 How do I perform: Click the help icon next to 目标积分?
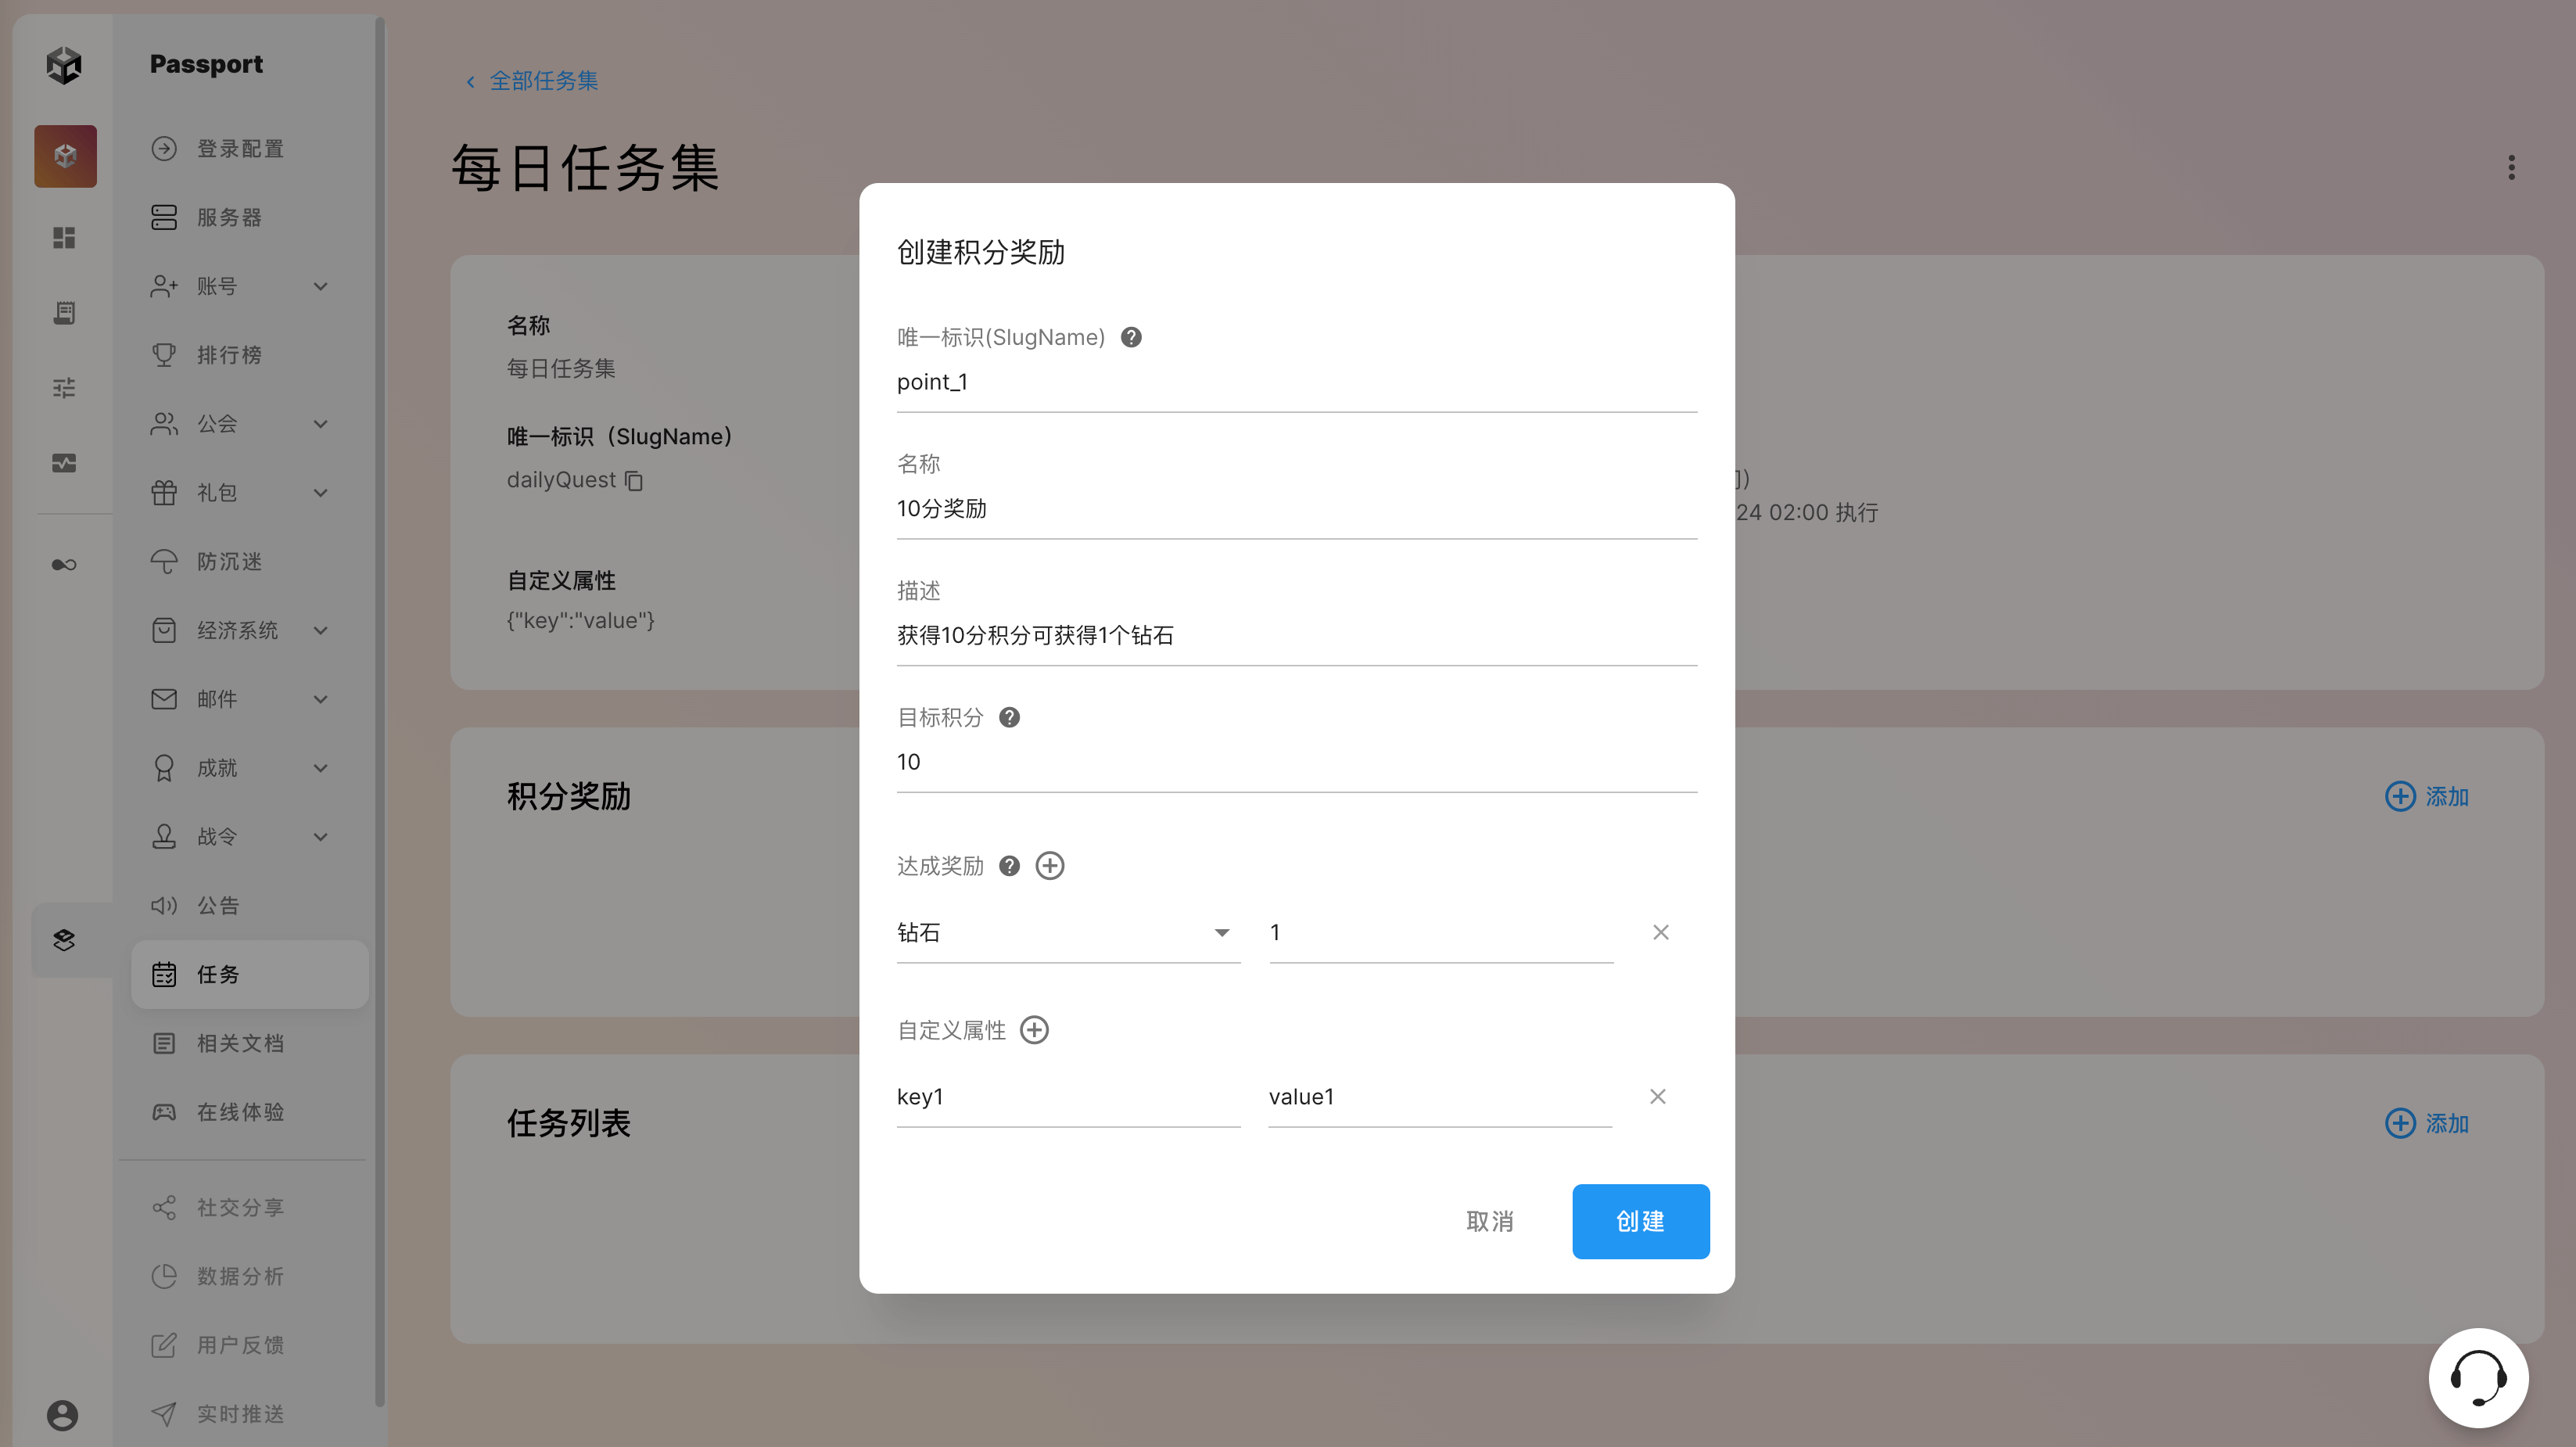point(1009,718)
